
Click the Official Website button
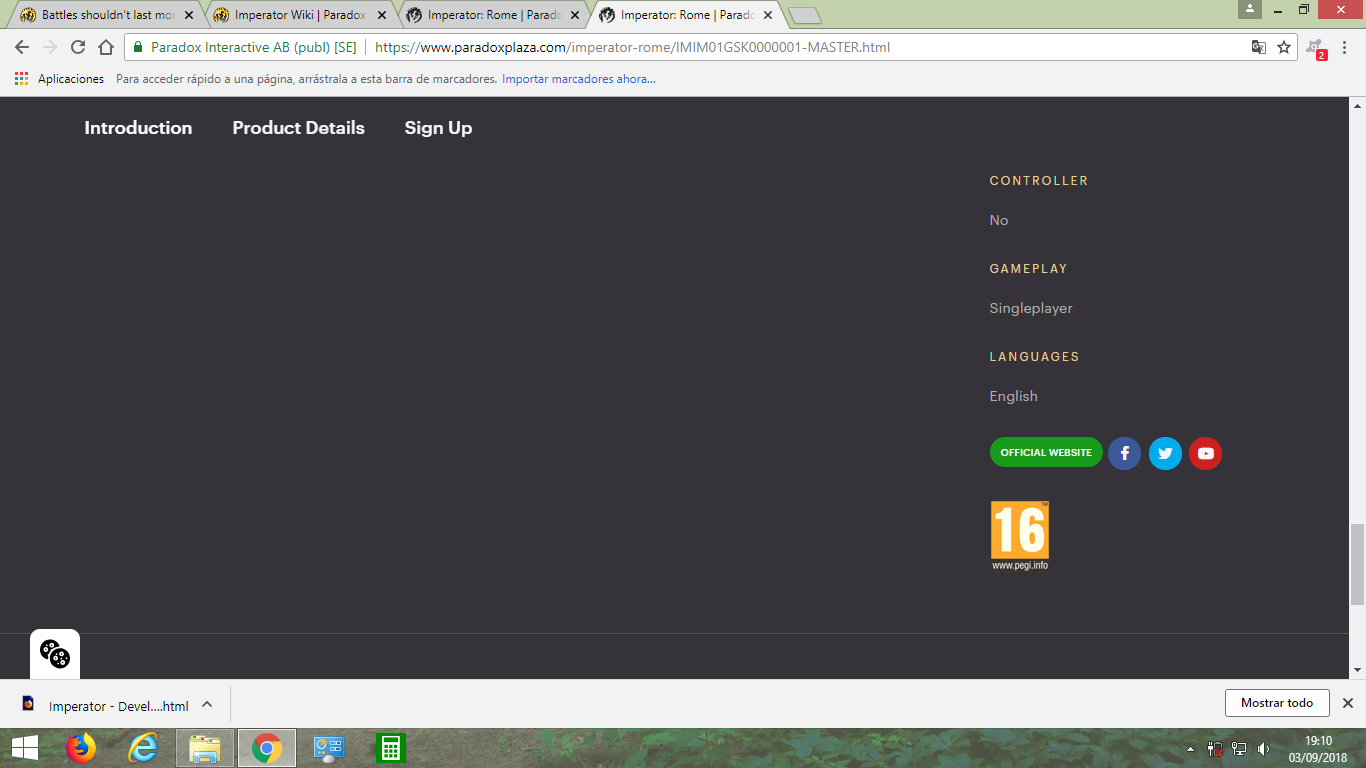(1046, 453)
